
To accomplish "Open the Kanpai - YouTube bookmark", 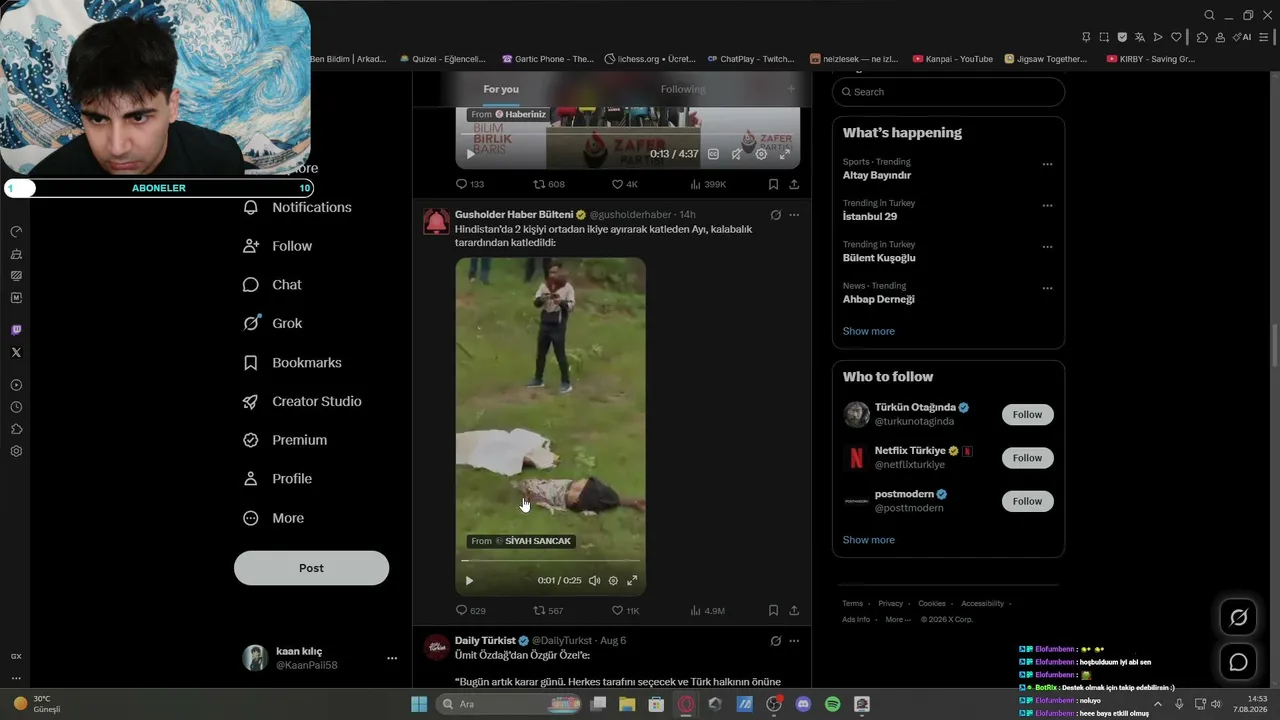I will (x=953, y=59).
